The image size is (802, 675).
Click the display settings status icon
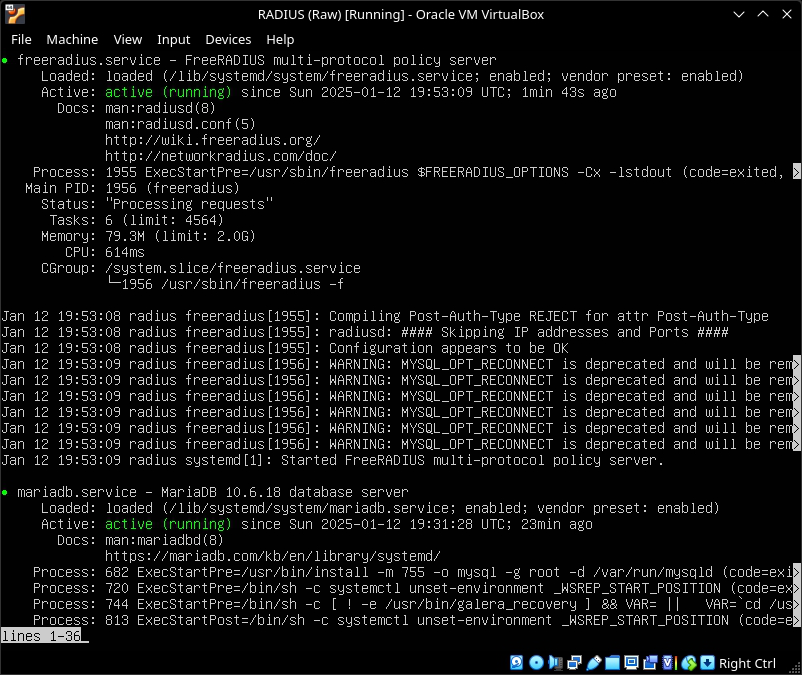pos(631,663)
